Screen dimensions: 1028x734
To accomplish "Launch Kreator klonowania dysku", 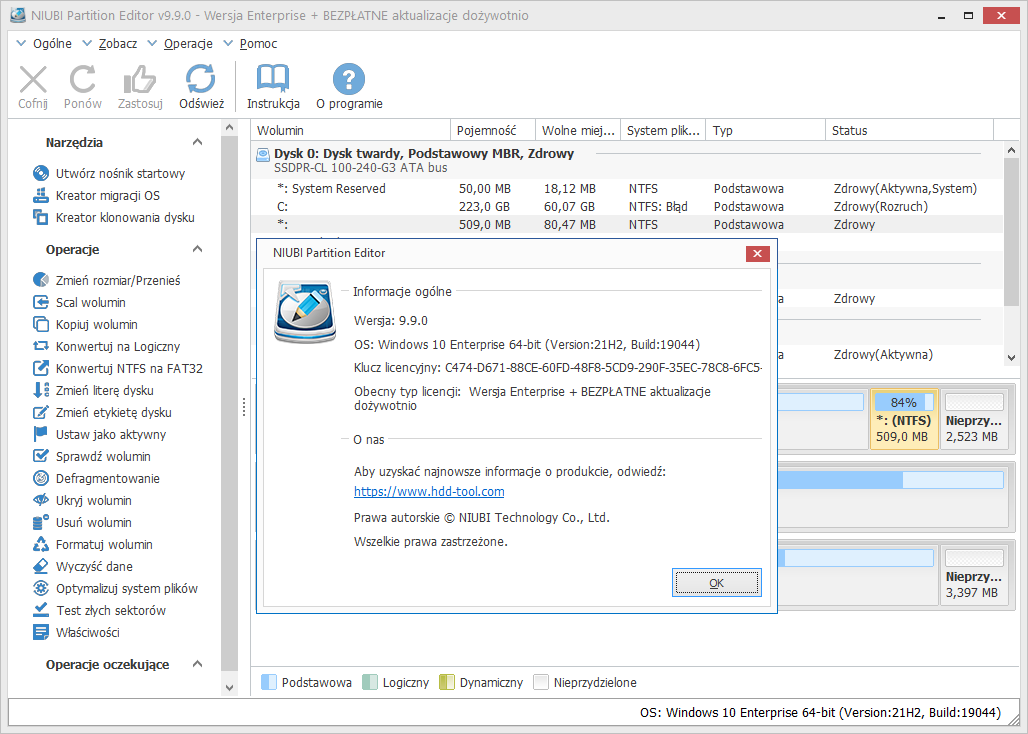I will point(113,218).
